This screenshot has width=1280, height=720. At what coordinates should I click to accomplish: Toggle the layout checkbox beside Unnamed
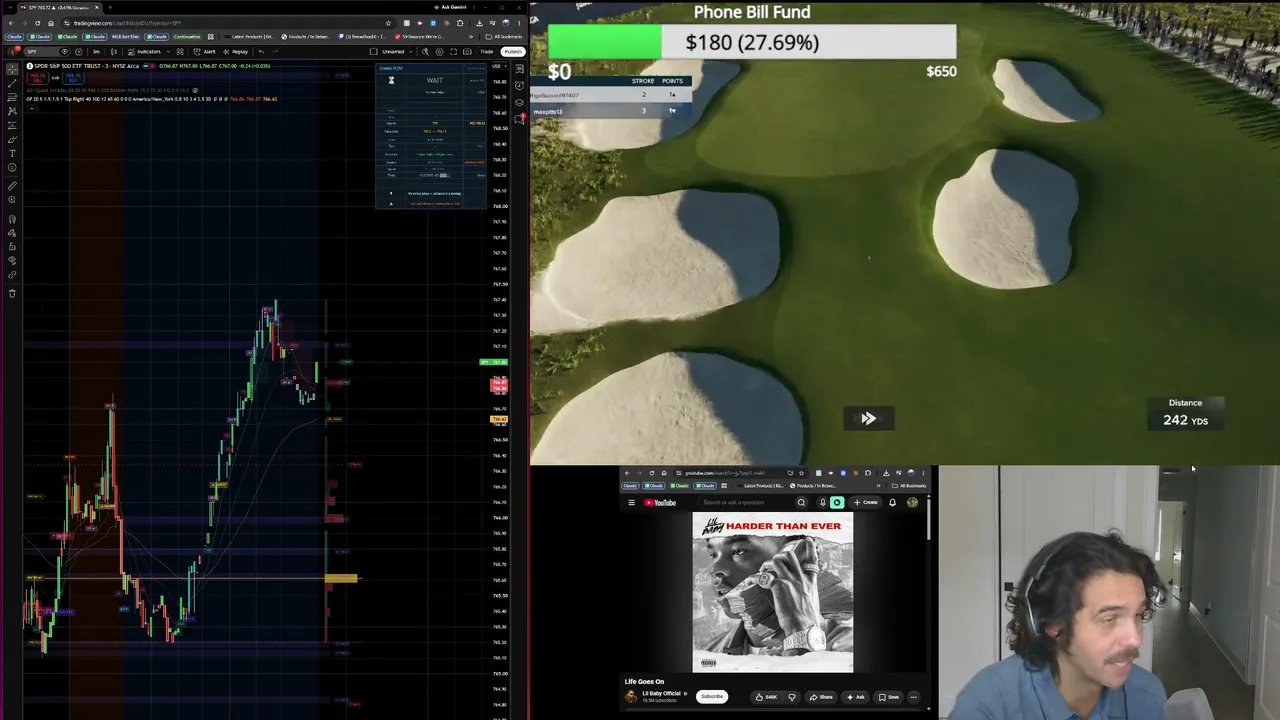point(374,51)
